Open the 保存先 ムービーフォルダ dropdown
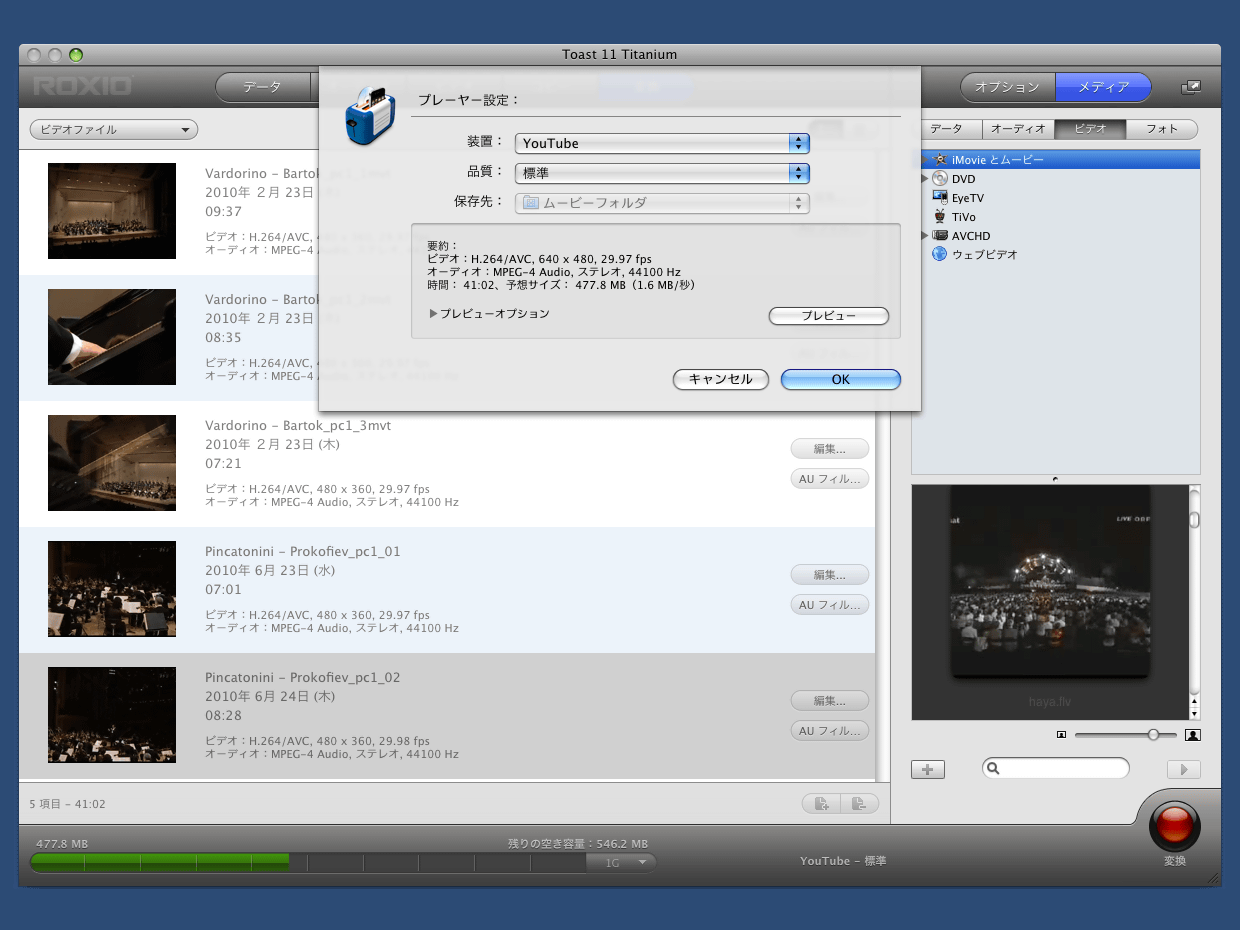The width and height of the screenshot is (1240, 930). coord(662,203)
